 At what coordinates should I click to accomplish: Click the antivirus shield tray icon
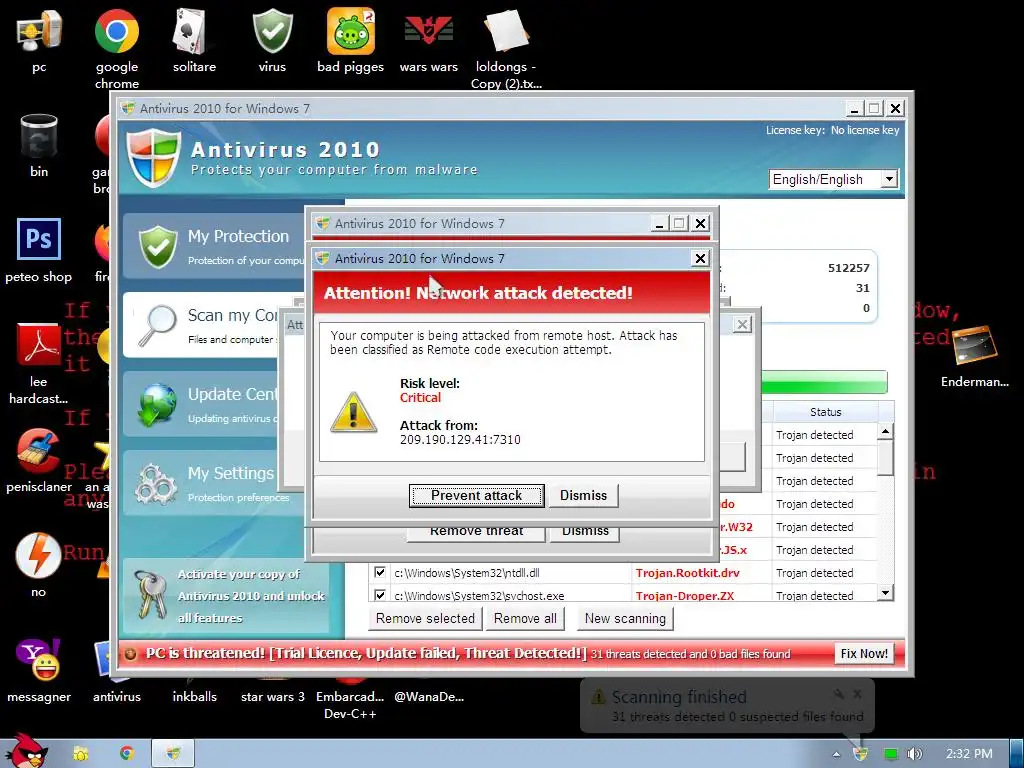coord(861,754)
